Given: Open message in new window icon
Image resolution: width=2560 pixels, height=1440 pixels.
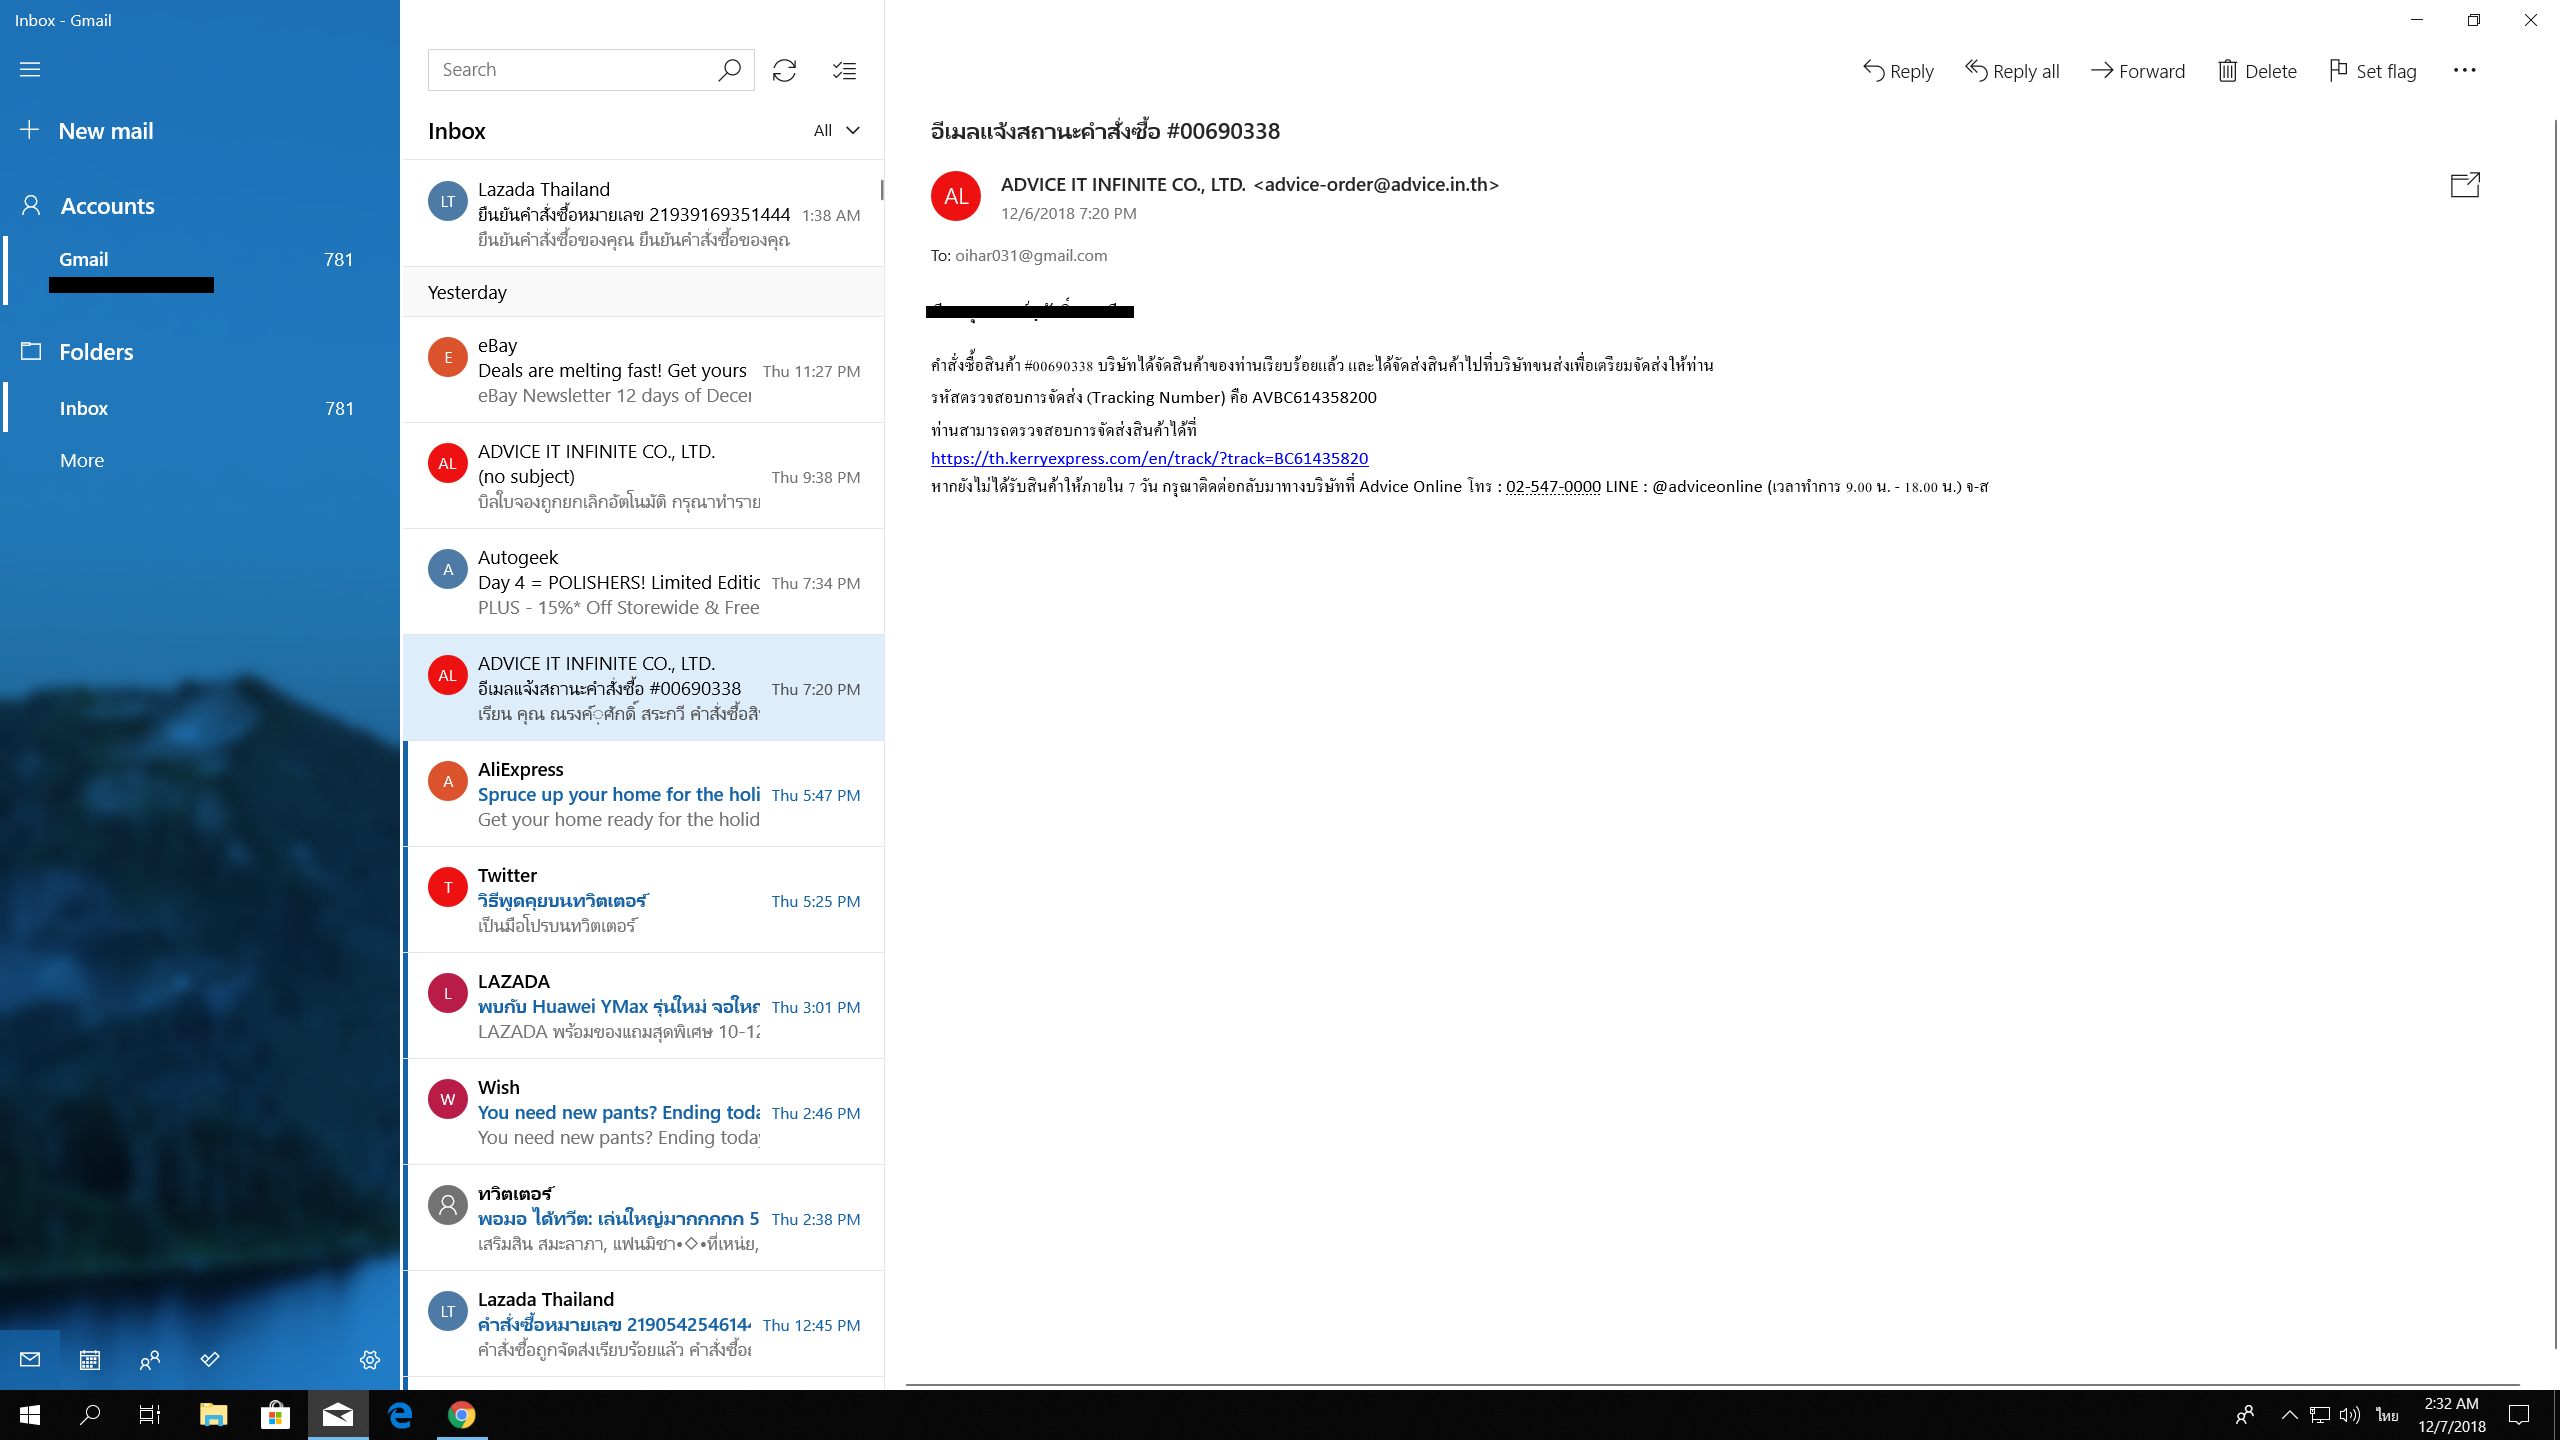Looking at the screenshot, I should [2465, 185].
